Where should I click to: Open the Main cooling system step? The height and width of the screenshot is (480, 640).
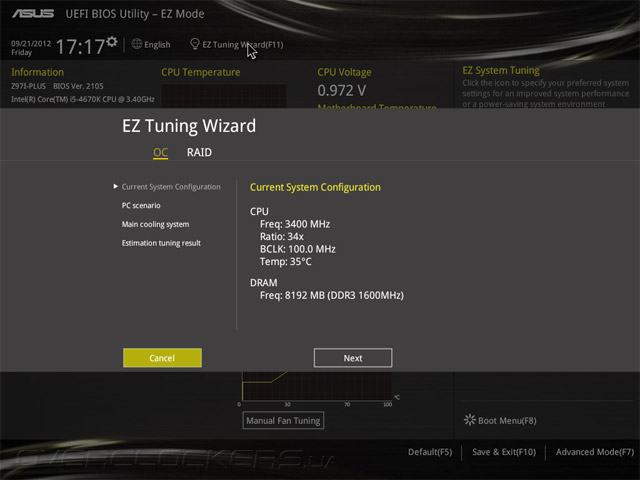(x=155, y=224)
